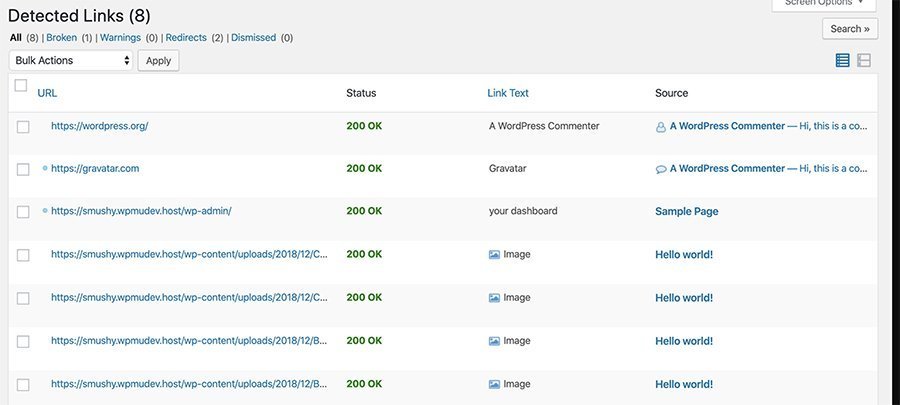
Task: Open the third Hello world! source link
Action: tap(684, 341)
